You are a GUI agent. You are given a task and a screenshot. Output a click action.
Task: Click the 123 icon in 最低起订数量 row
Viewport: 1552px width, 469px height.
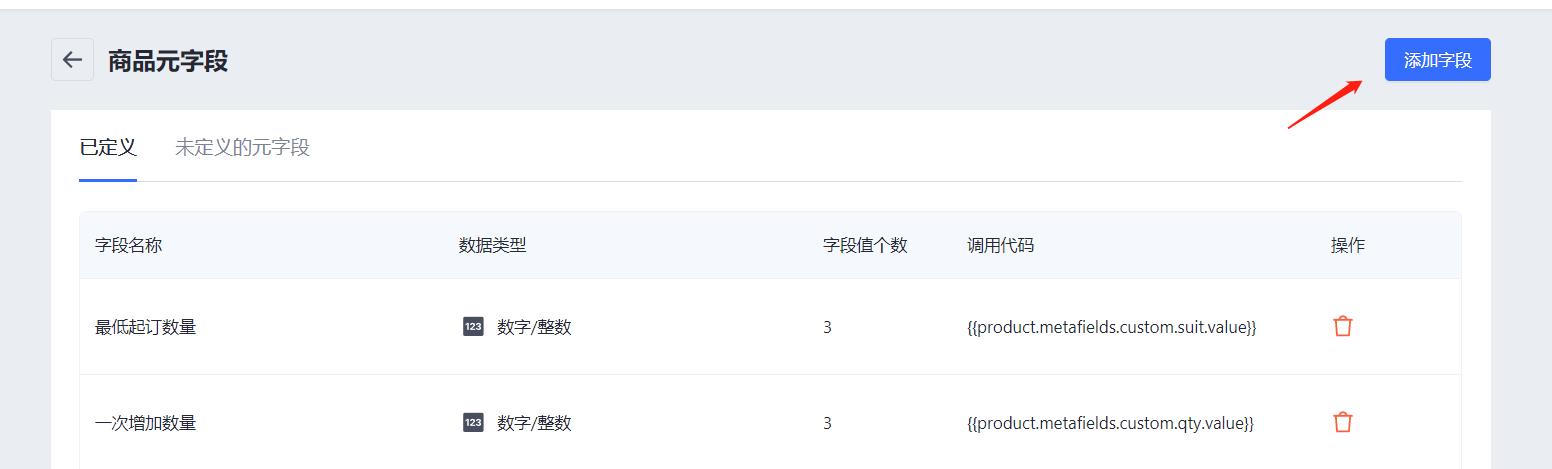473,326
